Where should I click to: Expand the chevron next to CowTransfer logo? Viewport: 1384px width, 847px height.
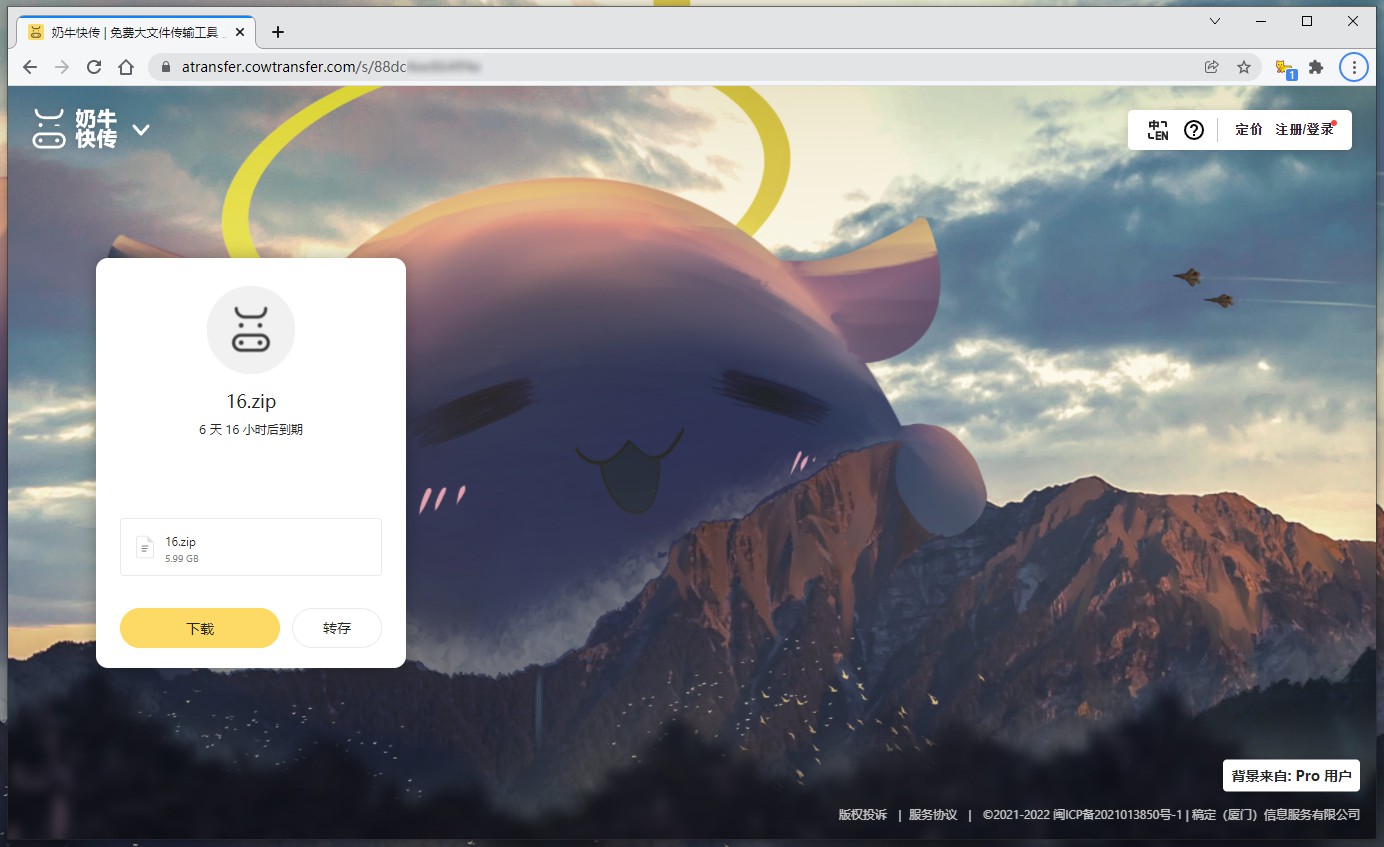[x=141, y=130]
